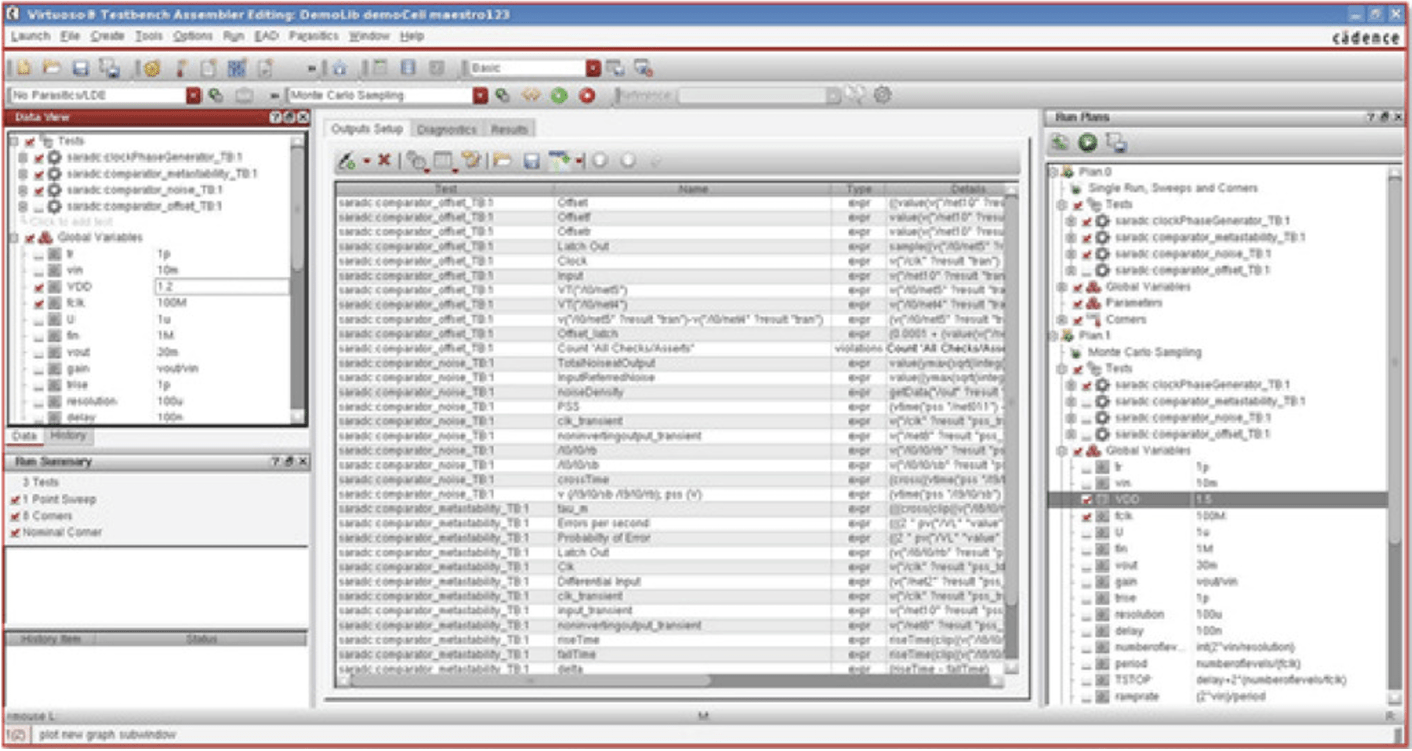Open the Tools menu

click(x=148, y=36)
